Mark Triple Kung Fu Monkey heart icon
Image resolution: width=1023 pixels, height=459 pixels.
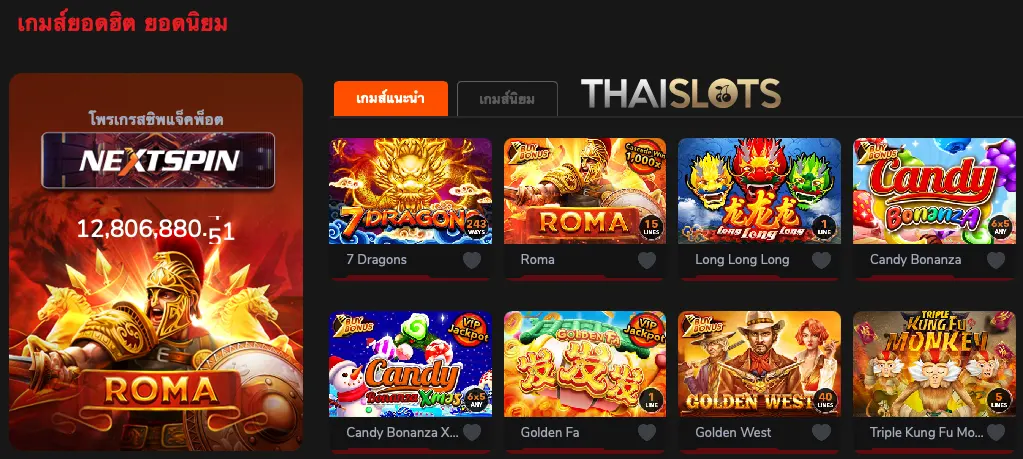(996, 432)
